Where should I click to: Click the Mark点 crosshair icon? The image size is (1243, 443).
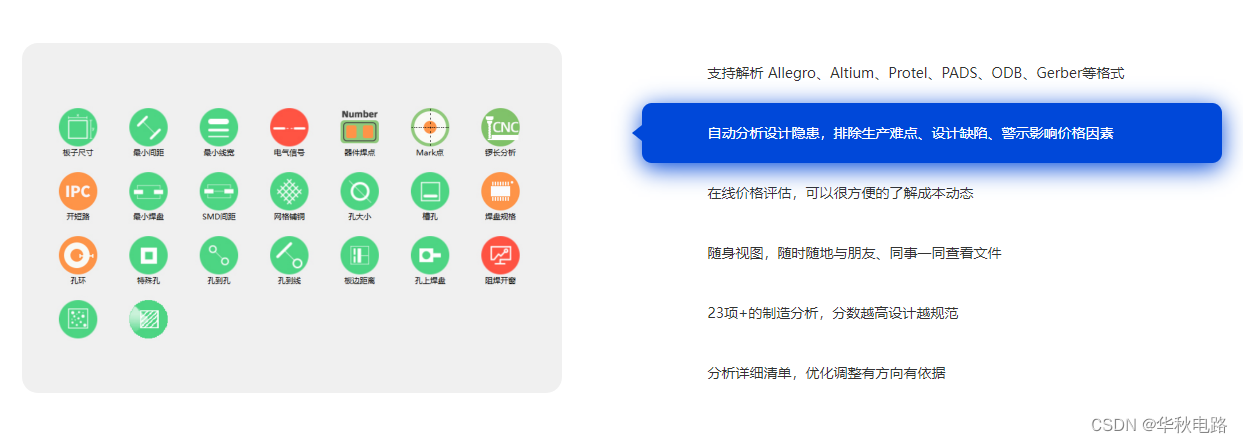pyautogui.click(x=430, y=127)
